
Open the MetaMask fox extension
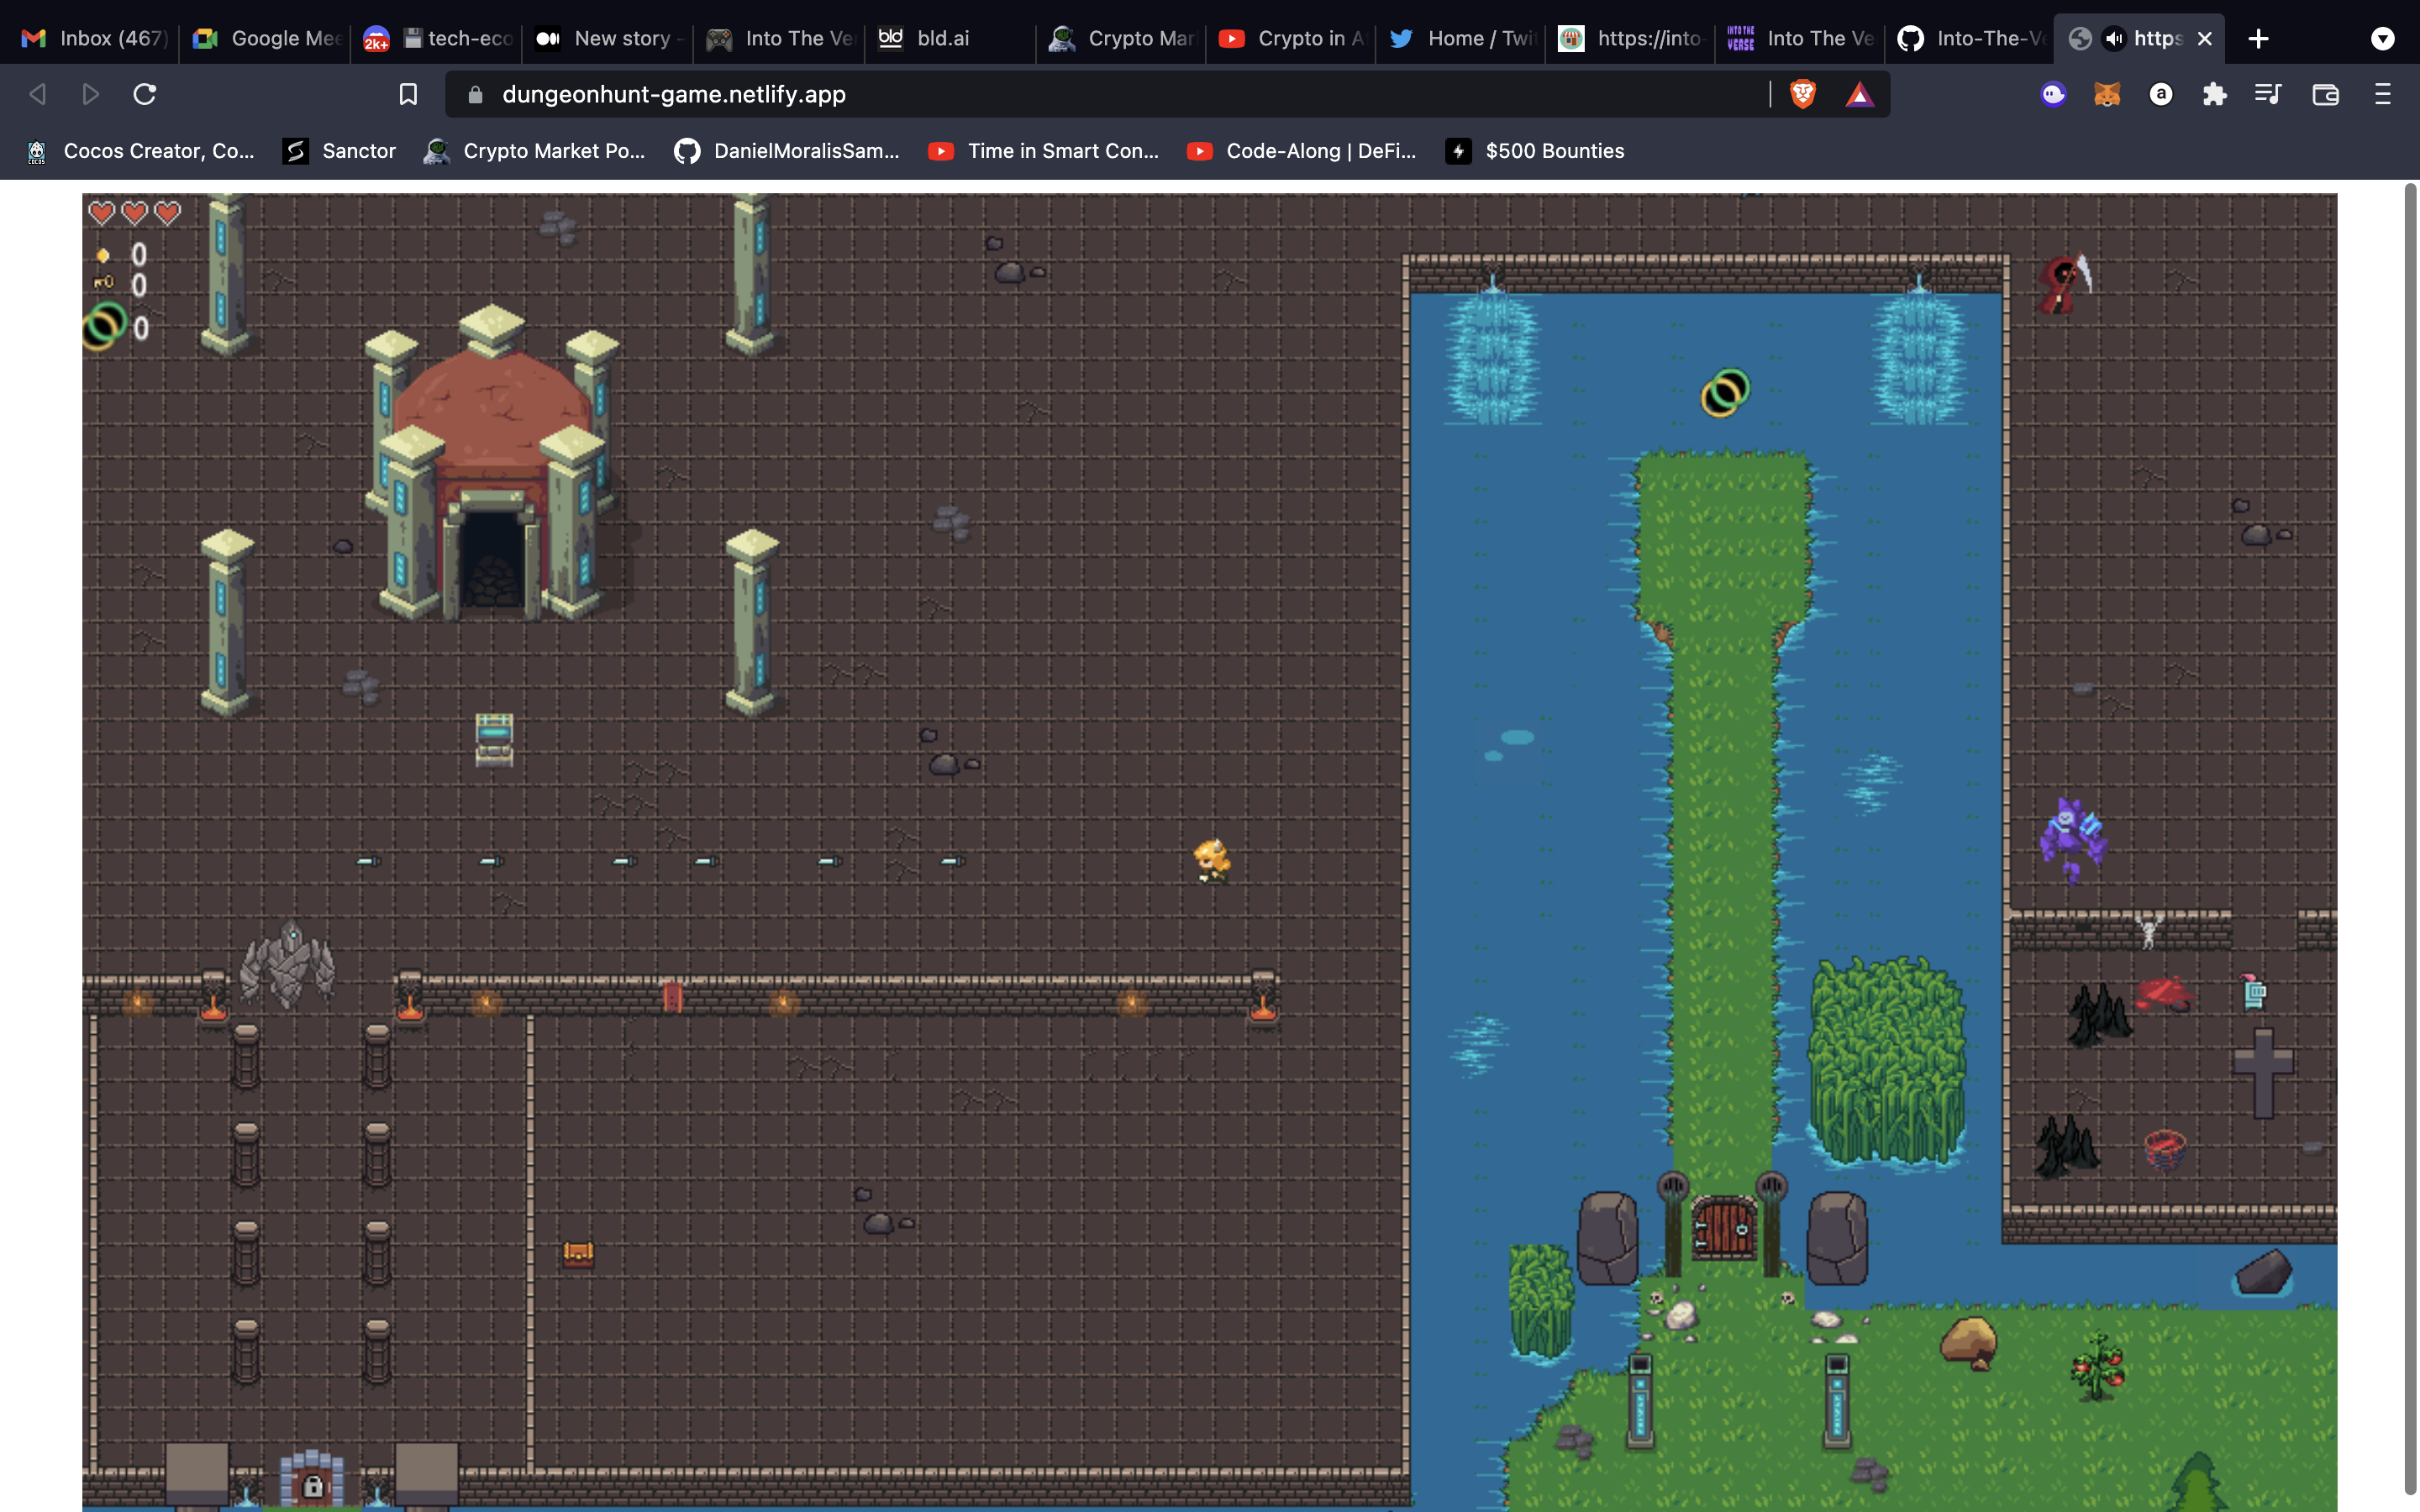(x=2107, y=94)
